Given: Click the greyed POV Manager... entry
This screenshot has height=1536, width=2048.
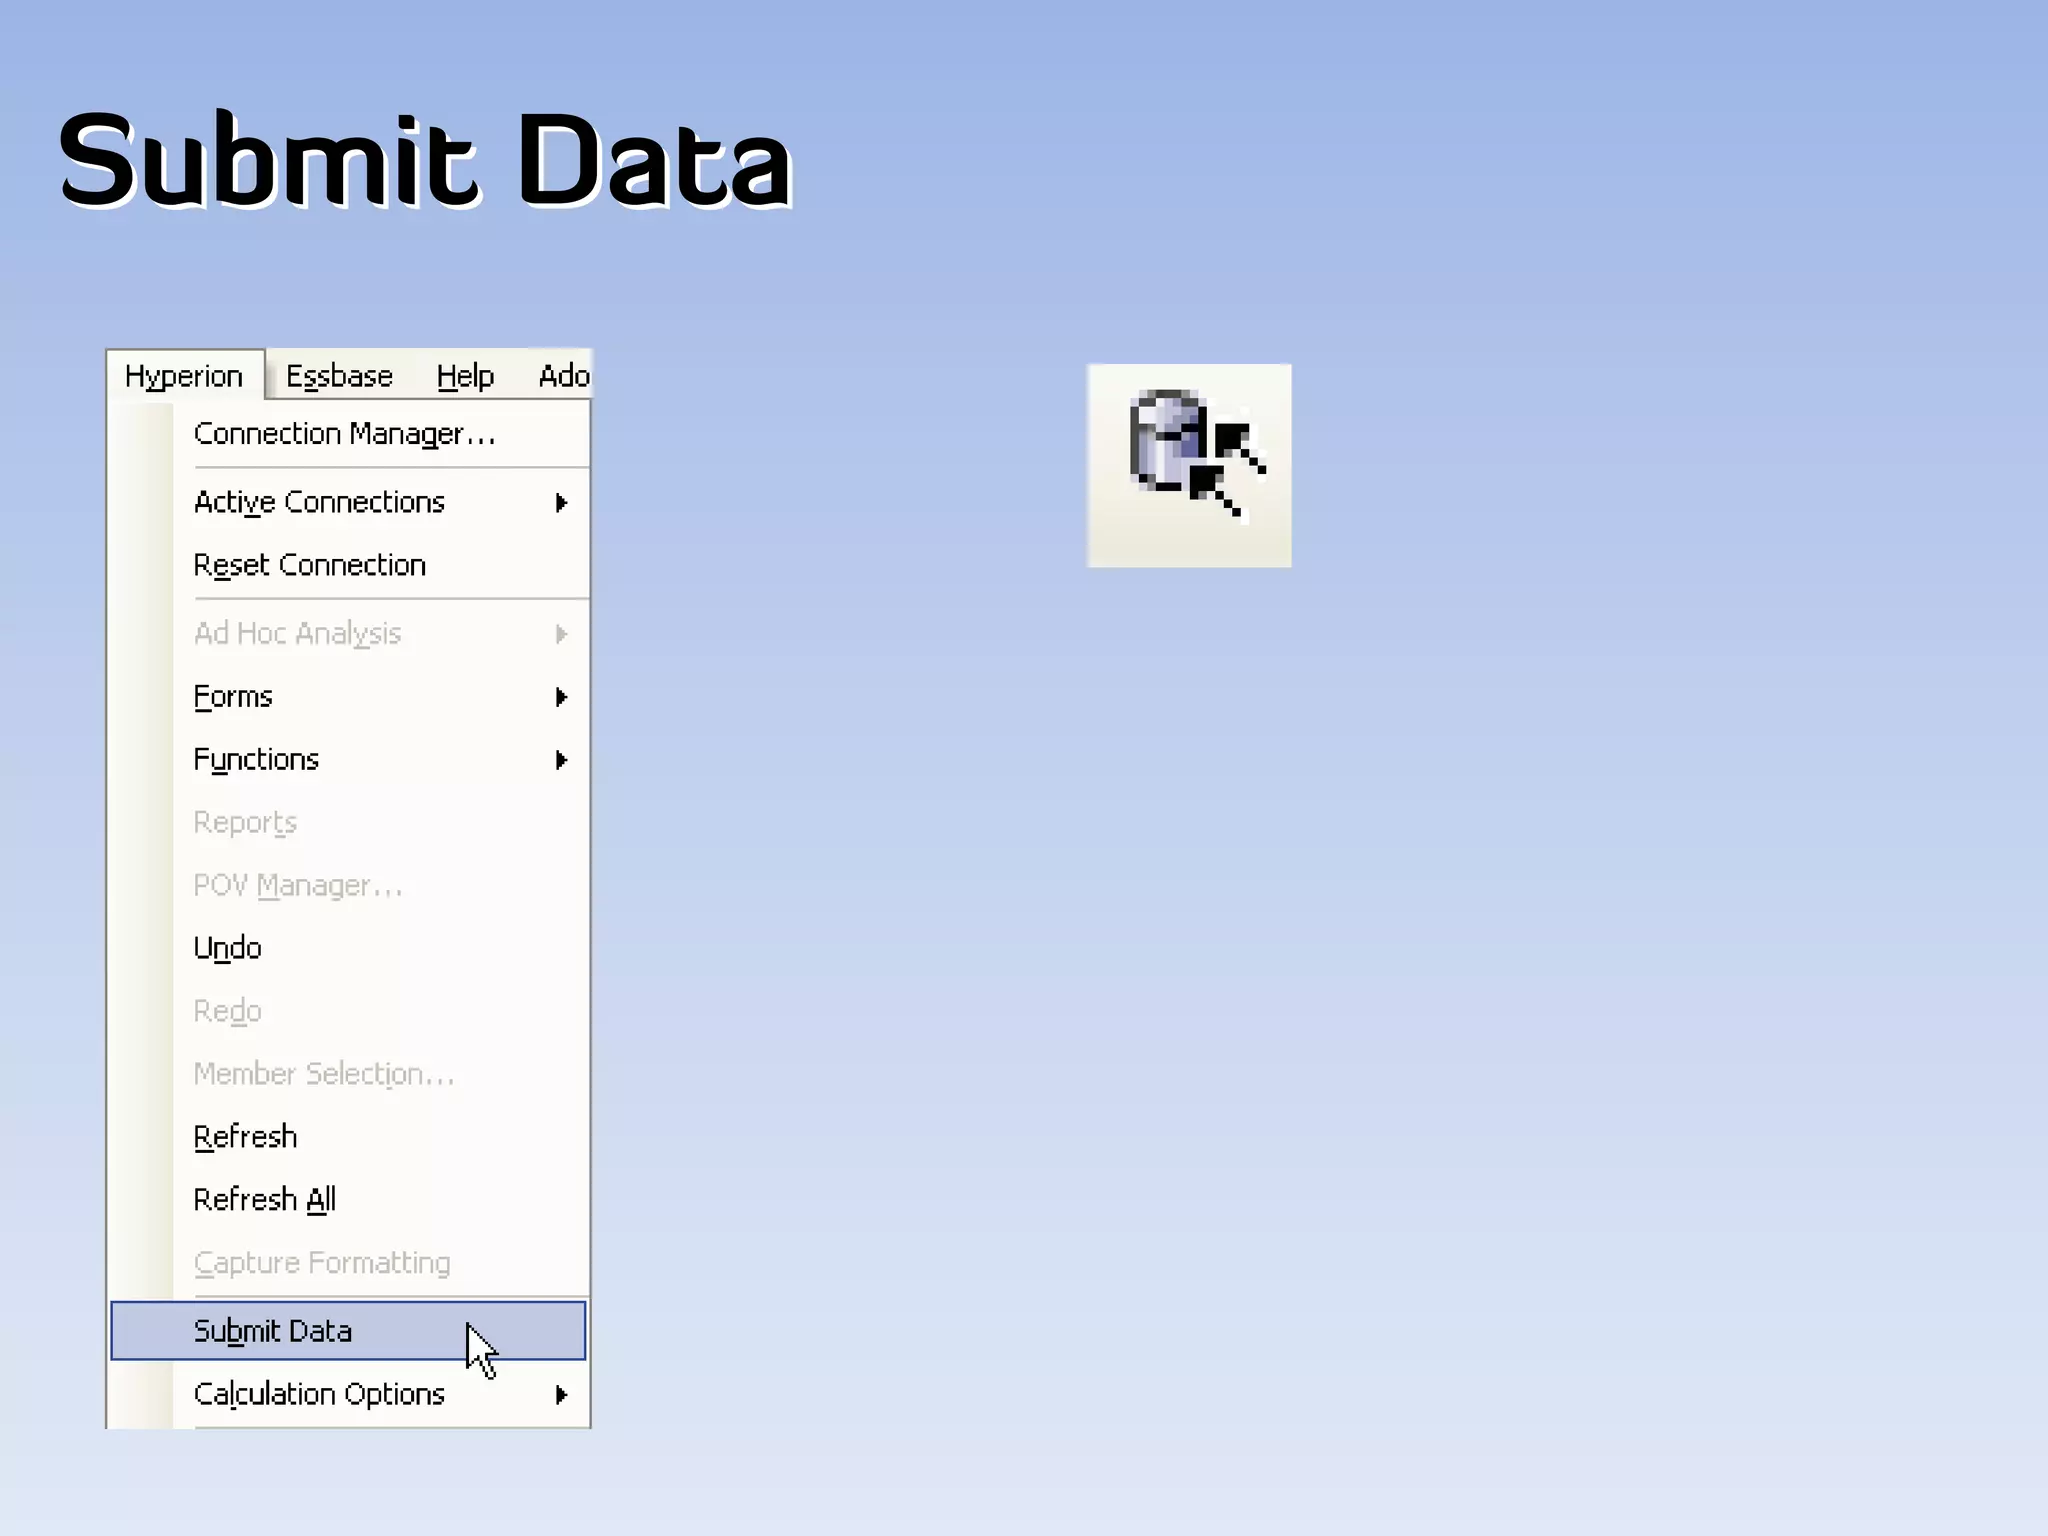Looking at the screenshot, I should [298, 886].
